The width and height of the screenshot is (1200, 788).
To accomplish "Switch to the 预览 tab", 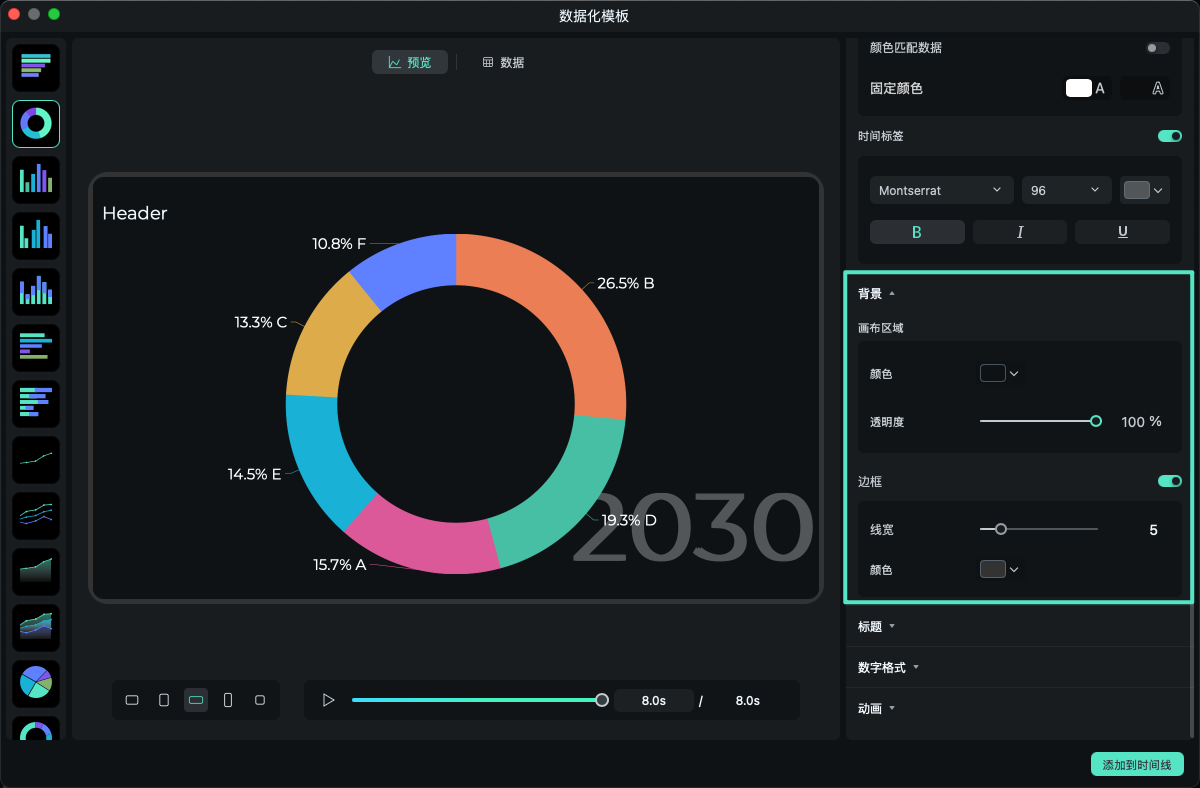I will point(410,62).
